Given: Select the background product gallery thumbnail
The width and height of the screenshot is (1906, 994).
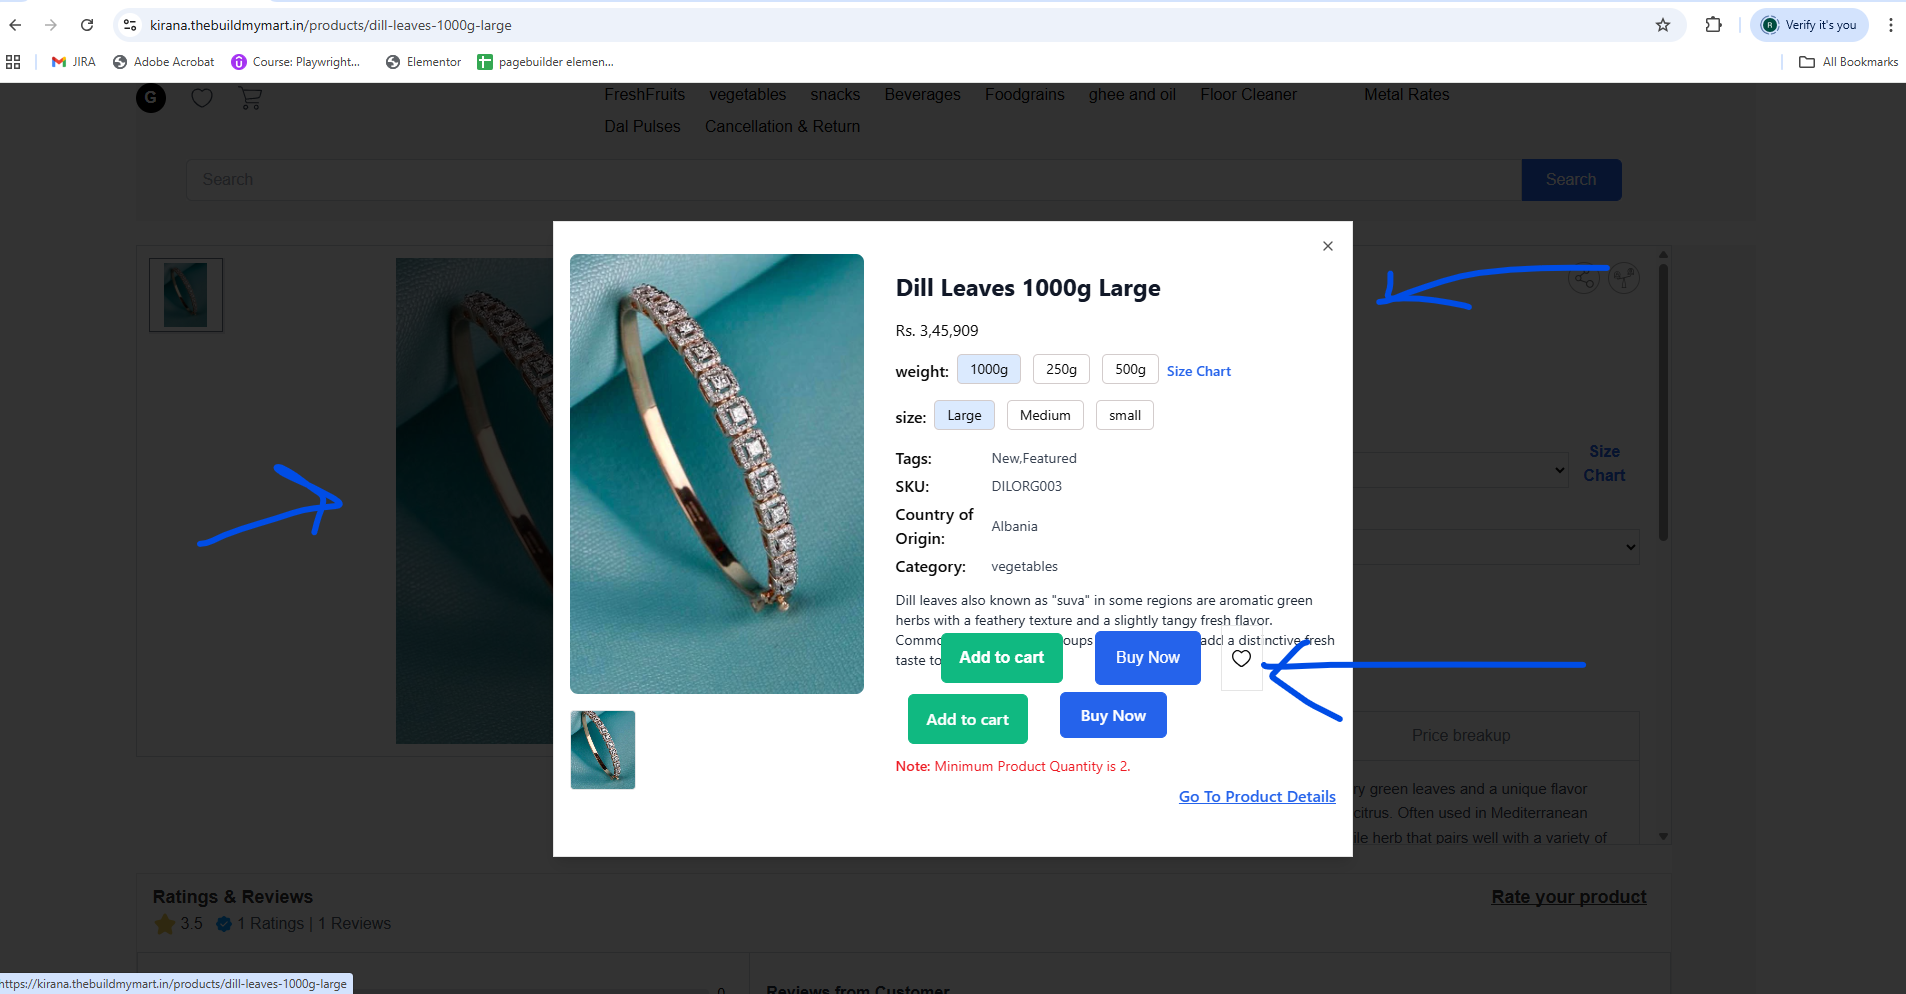Looking at the screenshot, I should click(x=186, y=295).
